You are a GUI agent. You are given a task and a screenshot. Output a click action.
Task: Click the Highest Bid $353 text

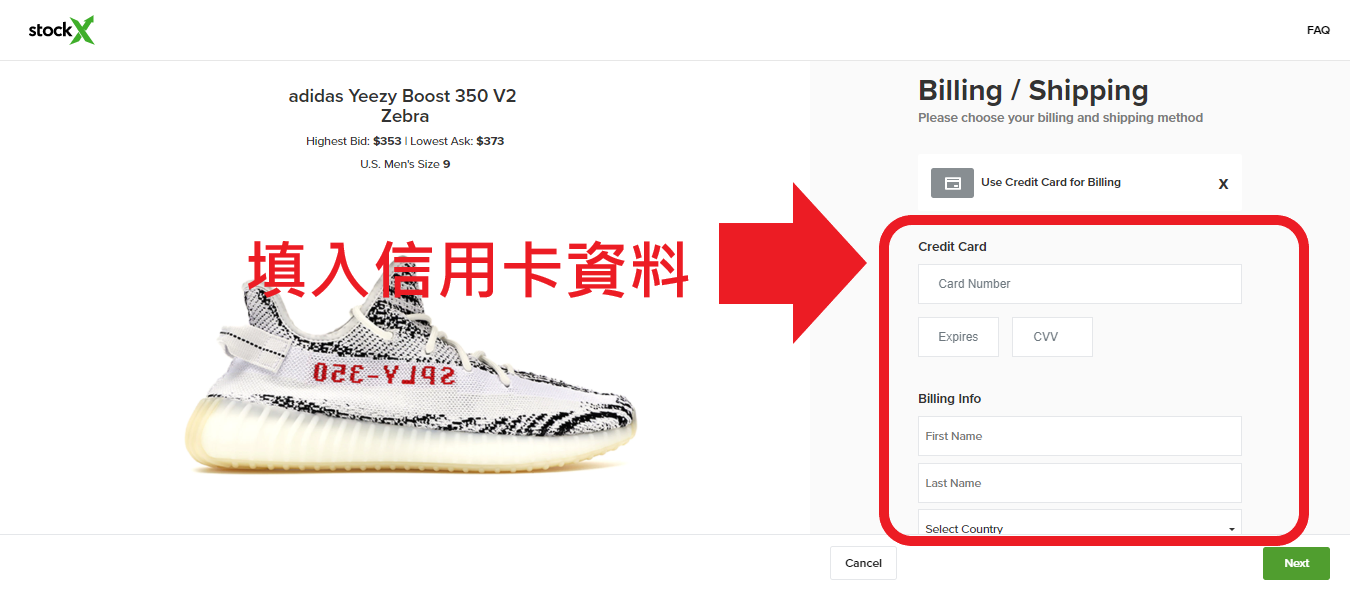click(353, 141)
